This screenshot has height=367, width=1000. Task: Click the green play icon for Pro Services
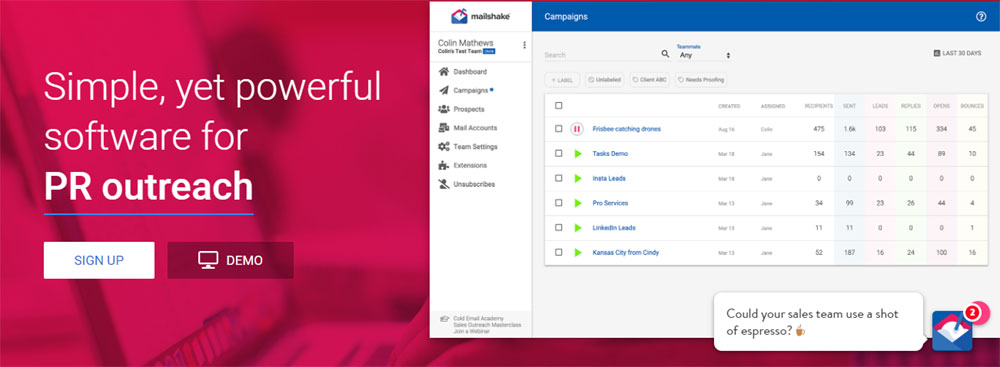pyautogui.click(x=578, y=203)
